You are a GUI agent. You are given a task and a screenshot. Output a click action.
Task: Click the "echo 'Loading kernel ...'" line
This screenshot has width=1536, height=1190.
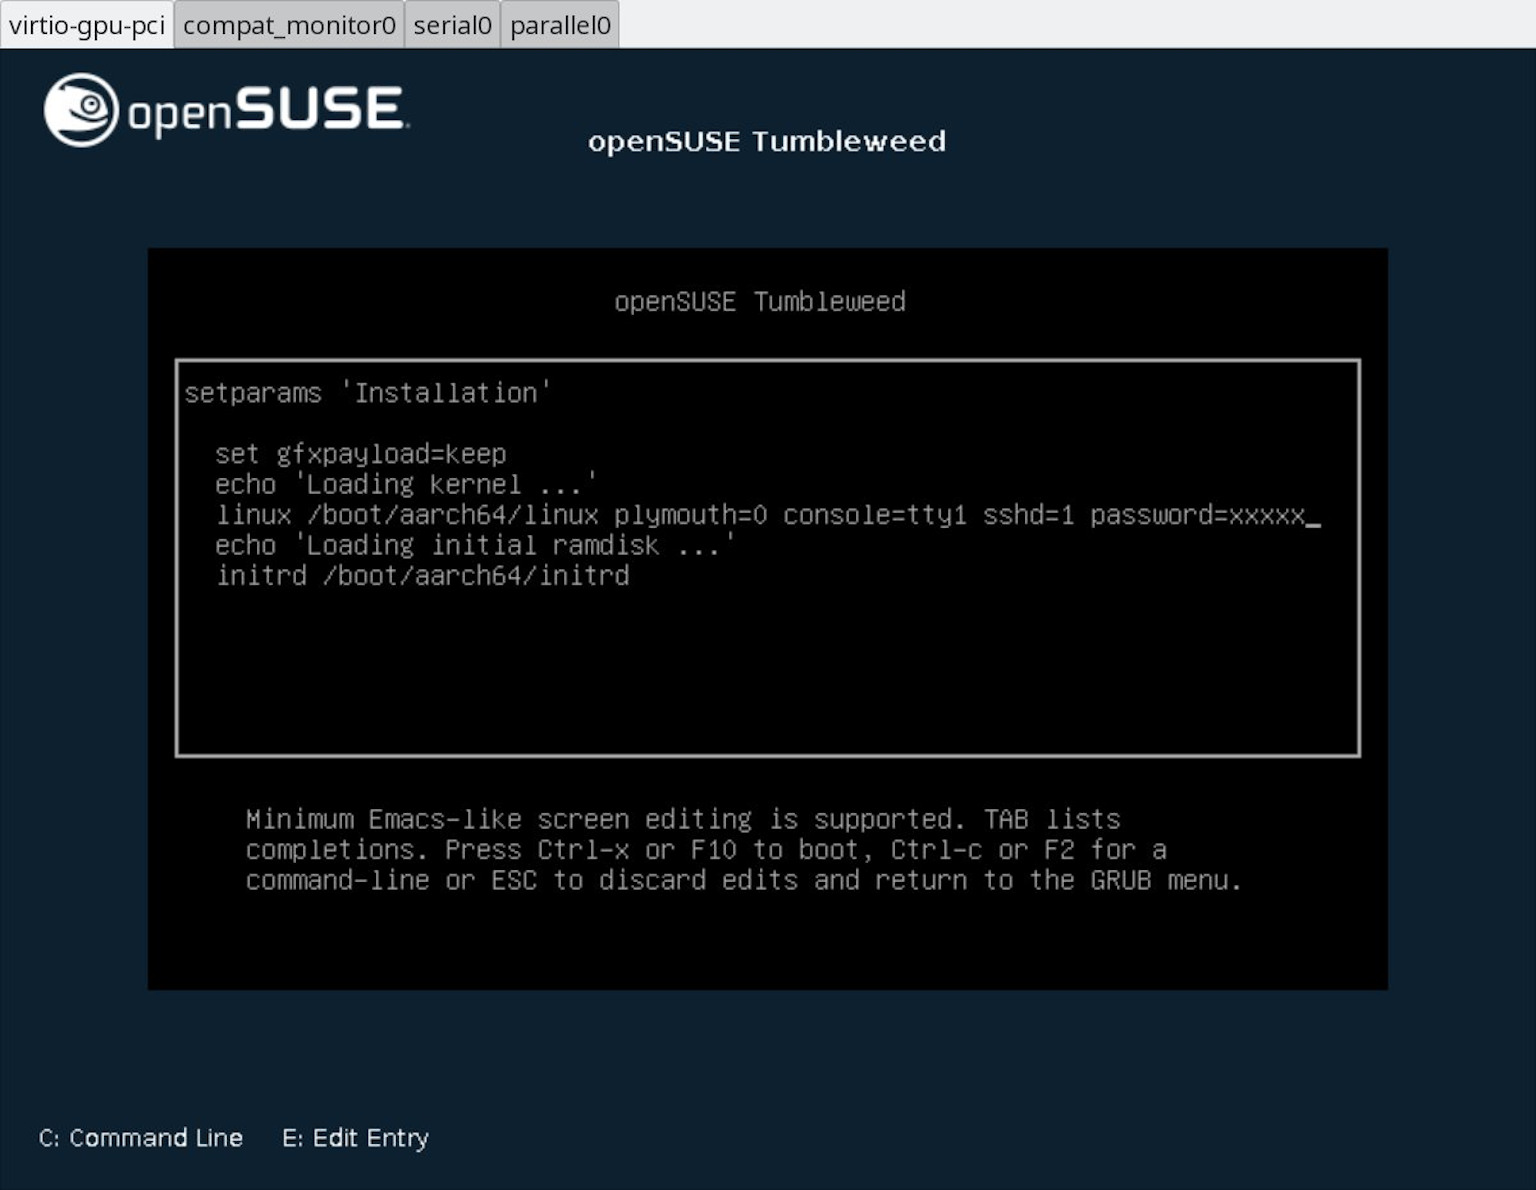(x=406, y=485)
